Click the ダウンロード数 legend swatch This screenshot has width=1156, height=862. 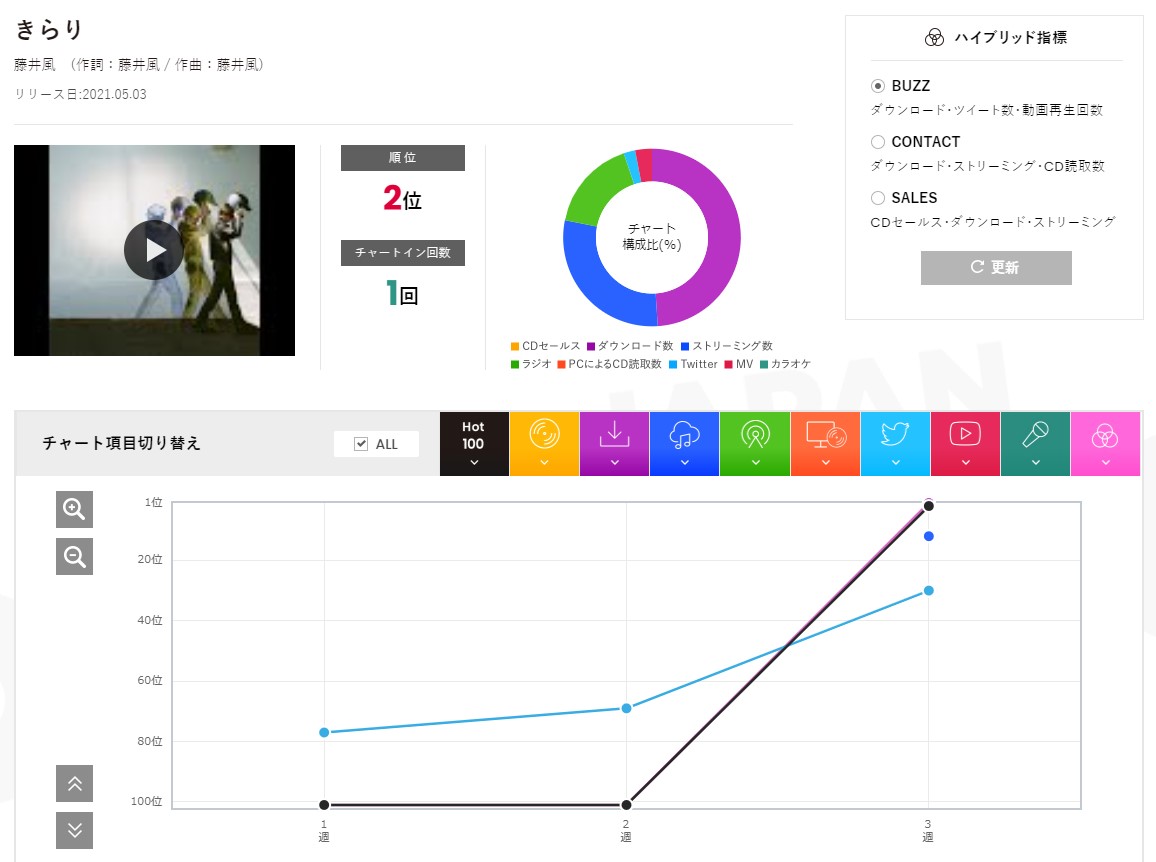(591, 346)
